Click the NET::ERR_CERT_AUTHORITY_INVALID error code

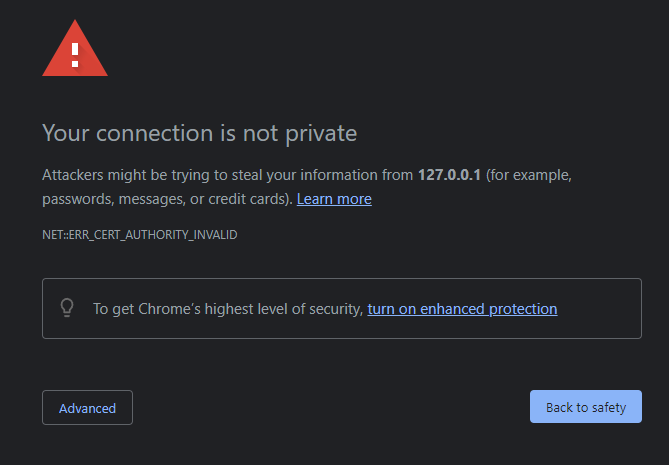(x=139, y=234)
